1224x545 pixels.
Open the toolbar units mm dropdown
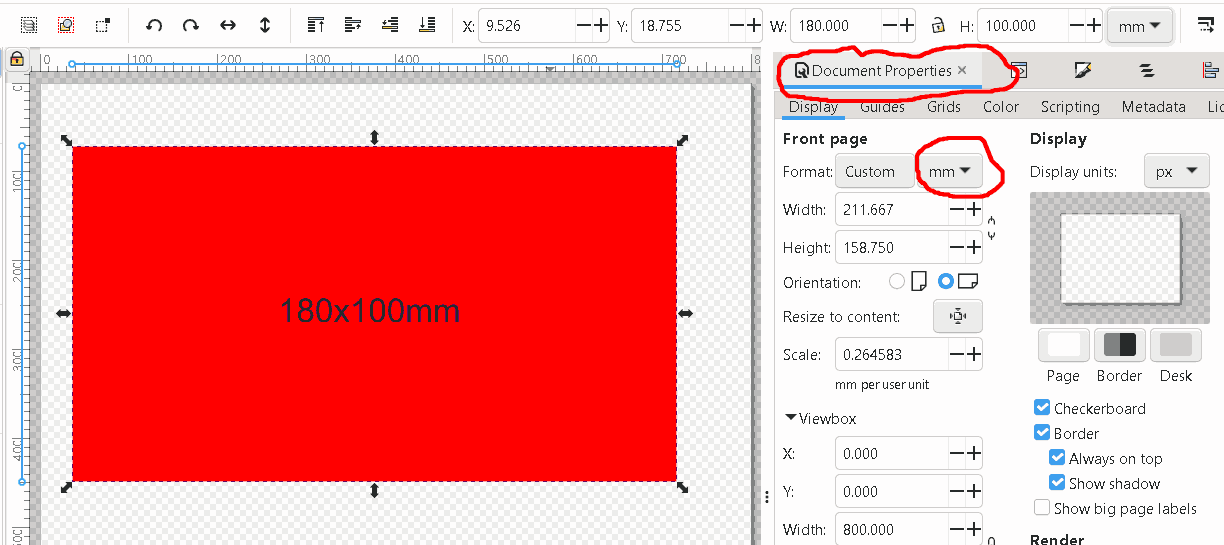tap(1140, 26)
